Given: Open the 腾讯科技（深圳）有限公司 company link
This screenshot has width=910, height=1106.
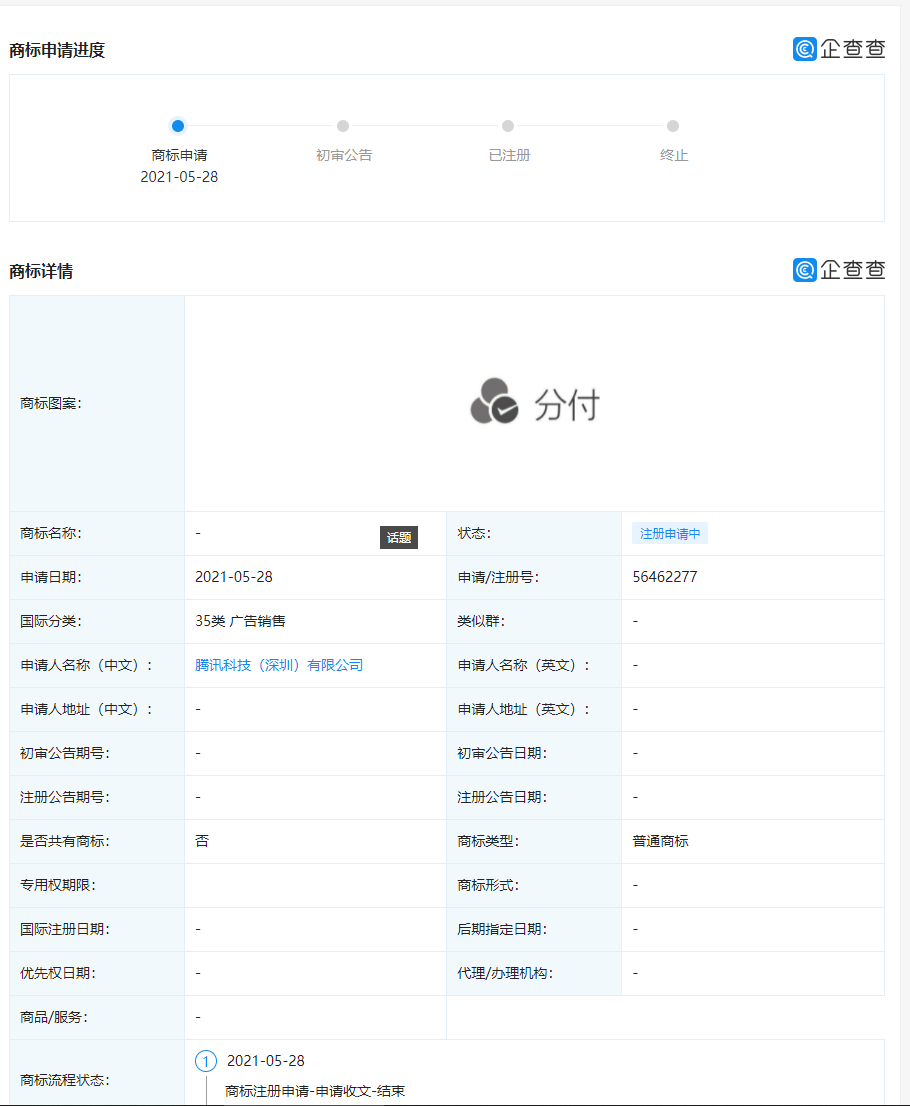Looking at the screenshot, I should 278,665.
